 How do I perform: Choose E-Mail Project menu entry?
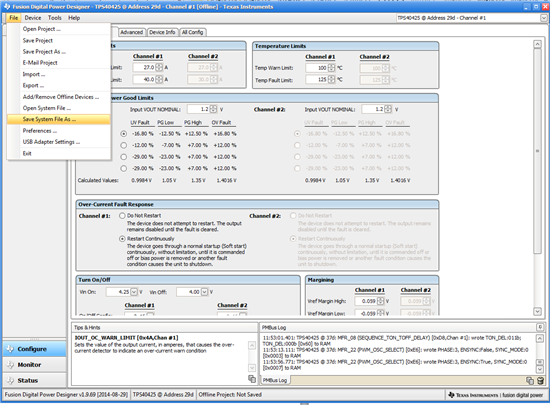59,63
